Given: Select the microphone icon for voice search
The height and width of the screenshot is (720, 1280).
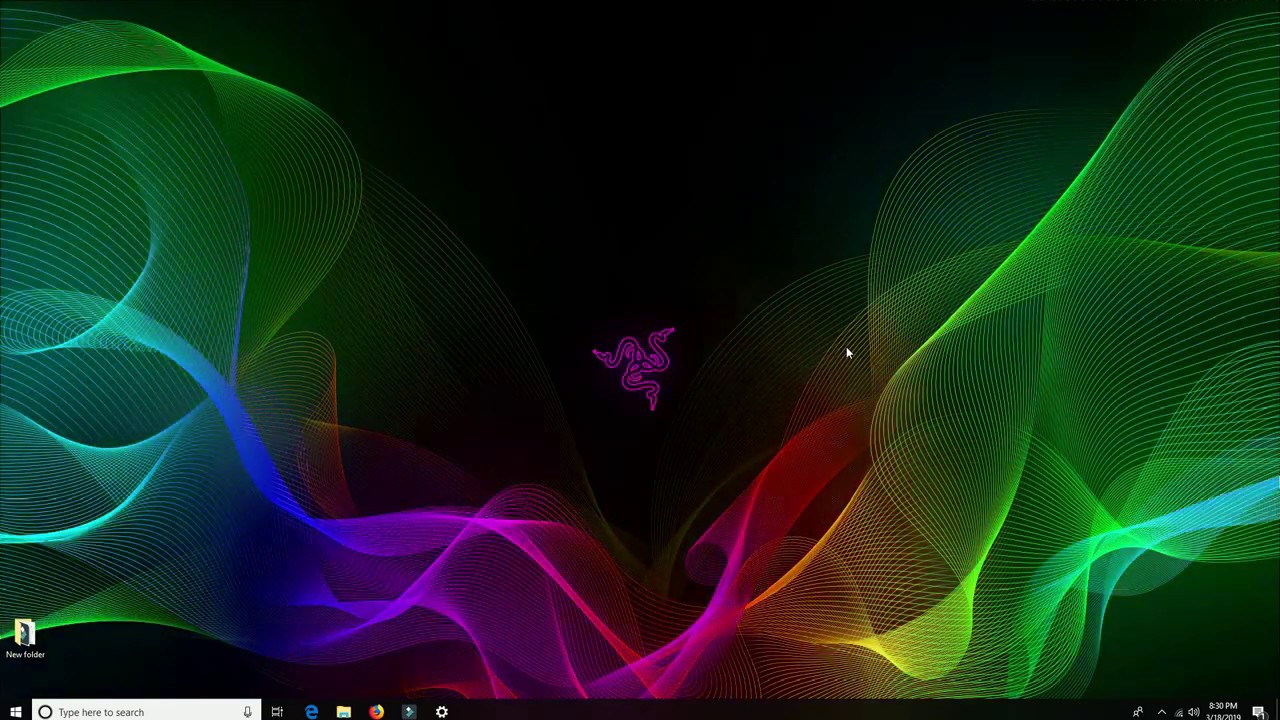Looking at the screenshot, I should 247,712.
